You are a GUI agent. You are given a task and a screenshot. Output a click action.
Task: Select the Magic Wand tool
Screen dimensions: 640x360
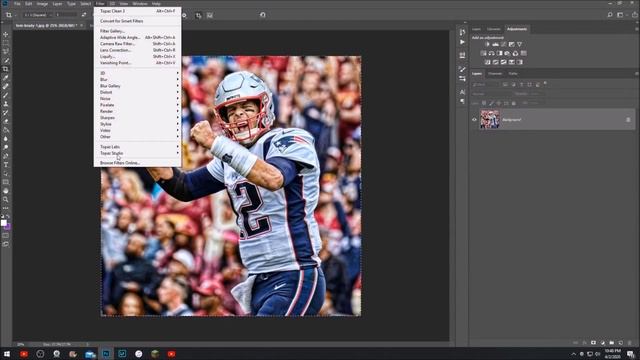[6, 60]
